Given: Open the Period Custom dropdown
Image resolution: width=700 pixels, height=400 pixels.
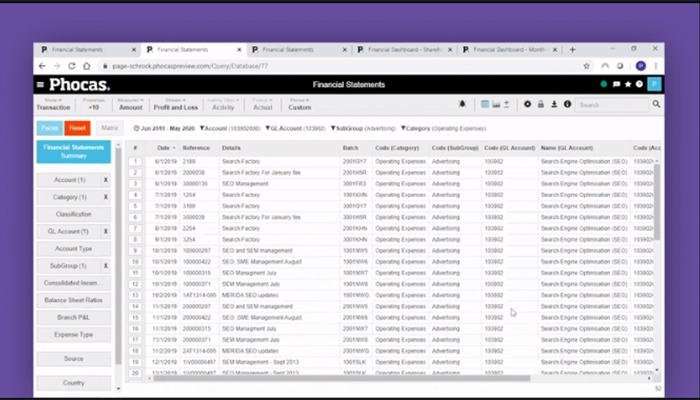Looking at the screenshot, I should click(300, 104).
